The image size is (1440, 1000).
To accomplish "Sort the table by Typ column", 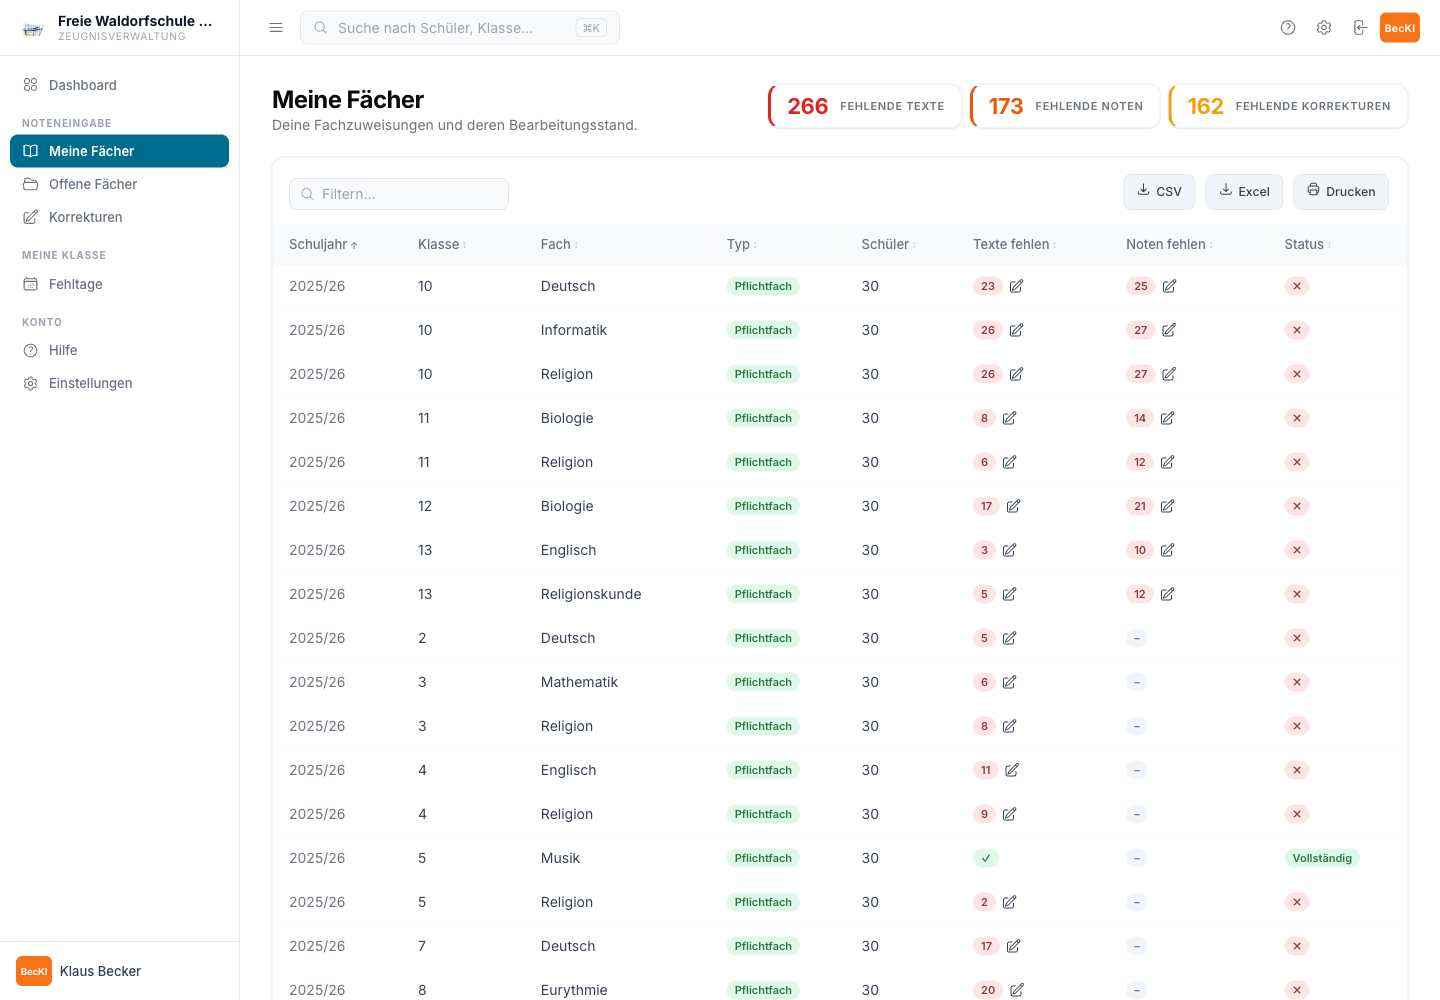I will (x=742, y=244).
